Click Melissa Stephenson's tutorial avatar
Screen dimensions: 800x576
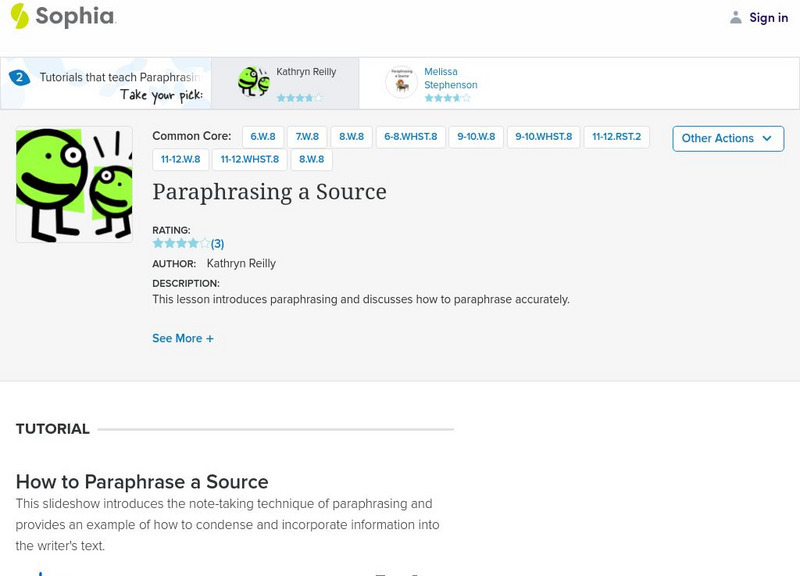[402, 83]
